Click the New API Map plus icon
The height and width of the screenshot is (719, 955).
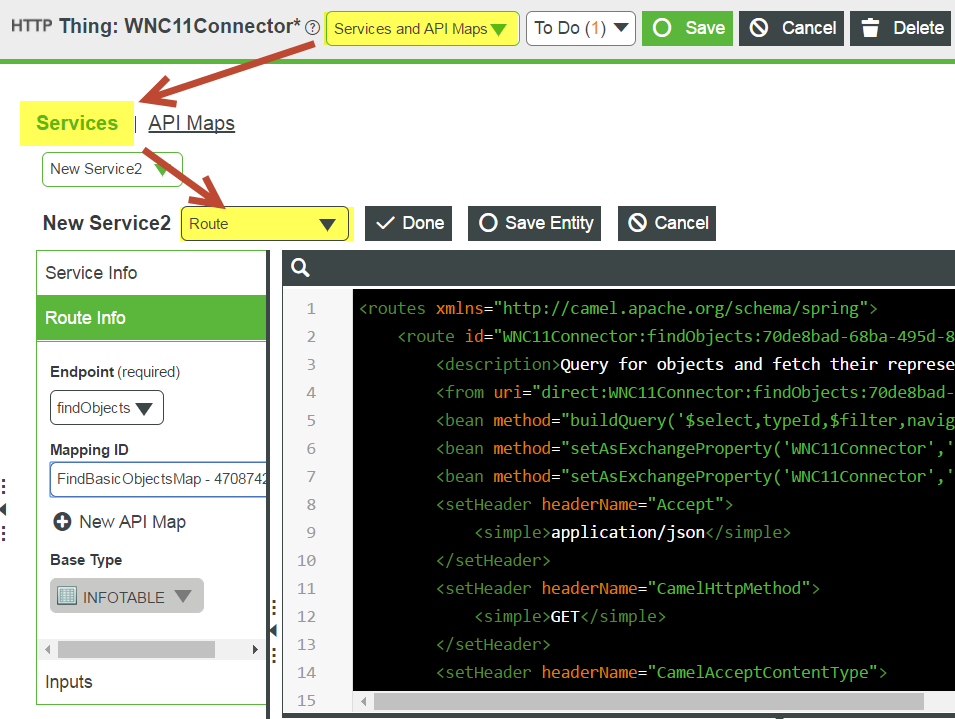pyautogui.click(x=62, y=522)
